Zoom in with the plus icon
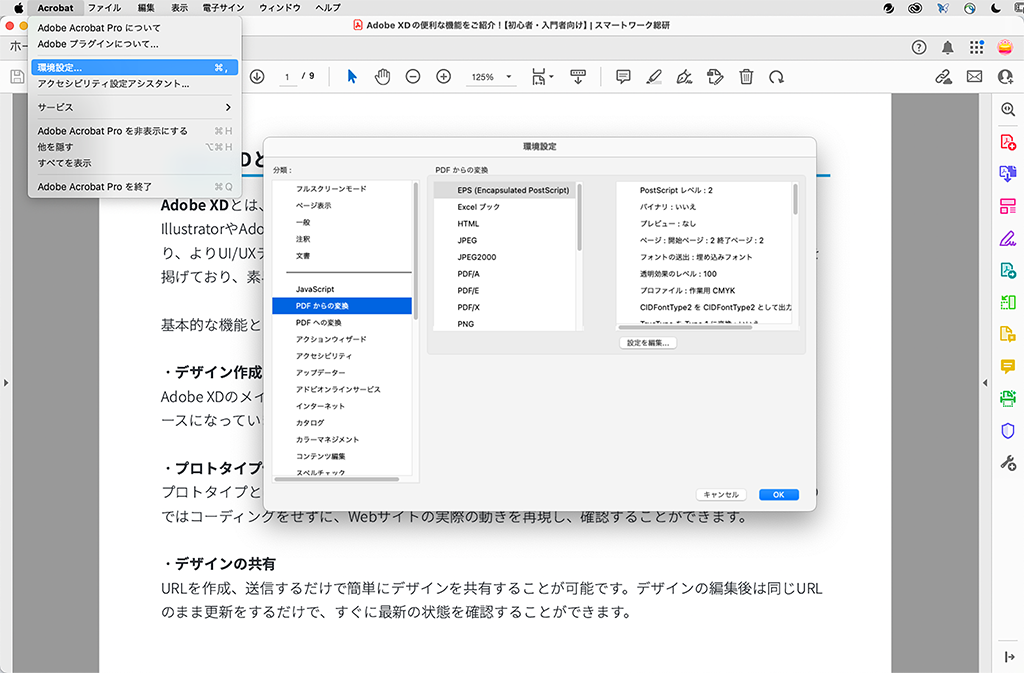1024x673 pixels. tap(443, 77)
